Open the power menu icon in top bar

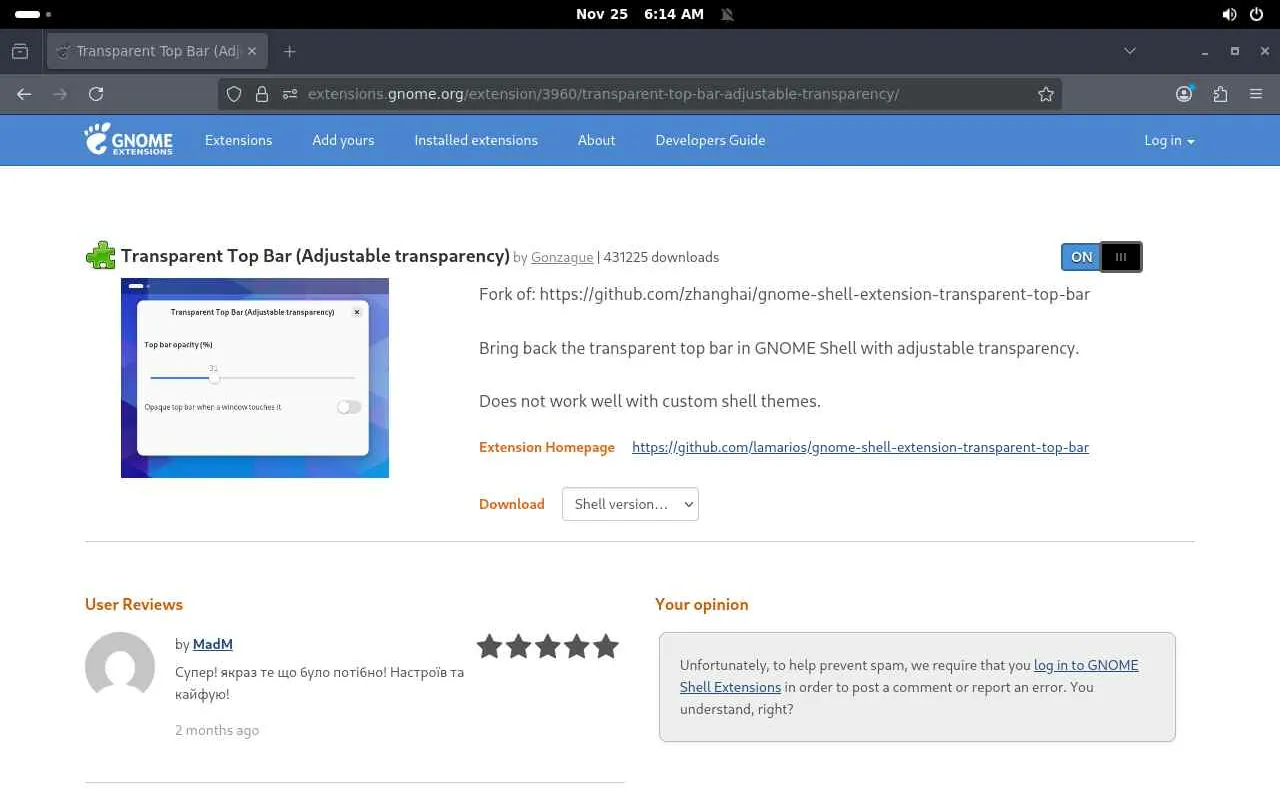click(1258, 14)
